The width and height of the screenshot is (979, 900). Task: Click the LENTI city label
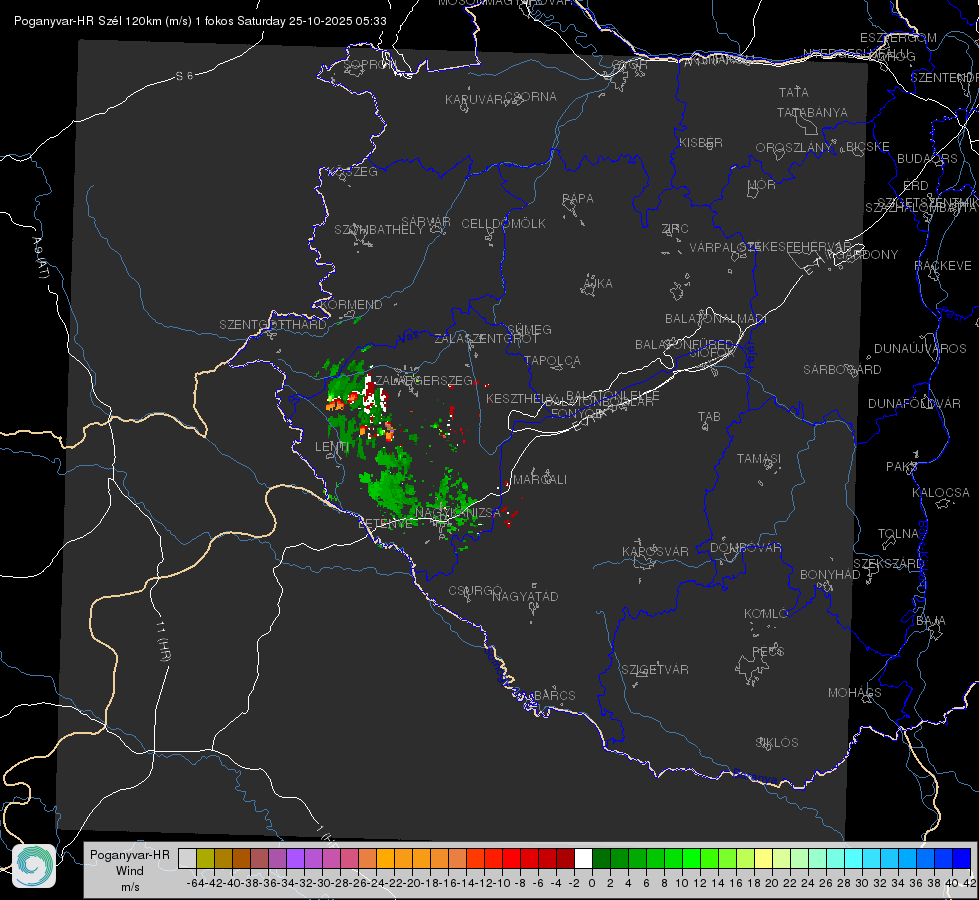(332, 447)
